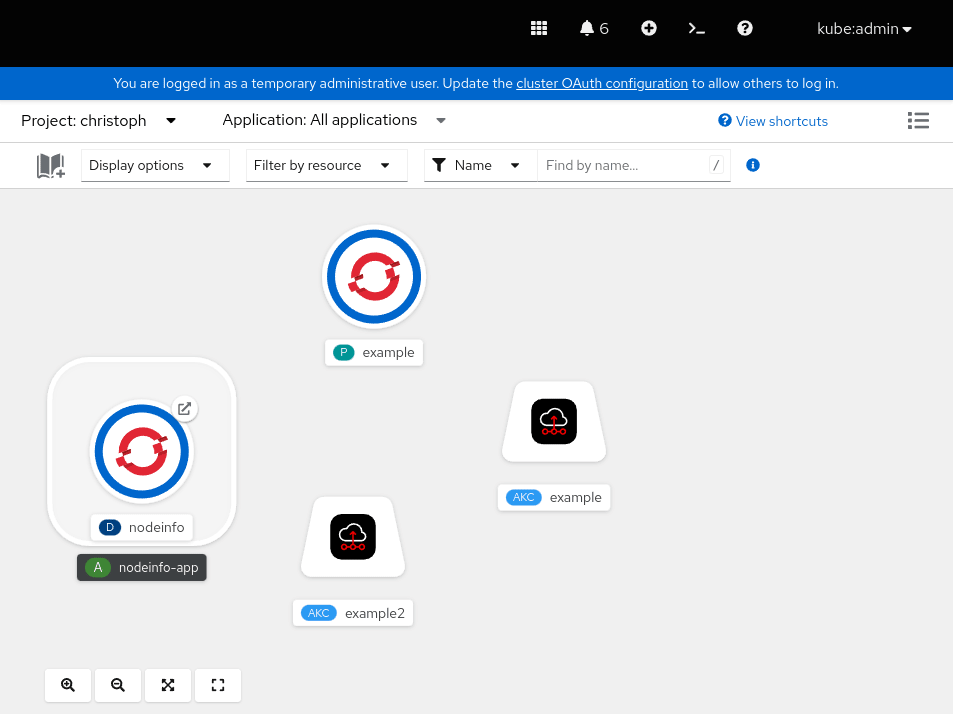
Task: Switch to list view icon
Action: click(x=918, y=120)
